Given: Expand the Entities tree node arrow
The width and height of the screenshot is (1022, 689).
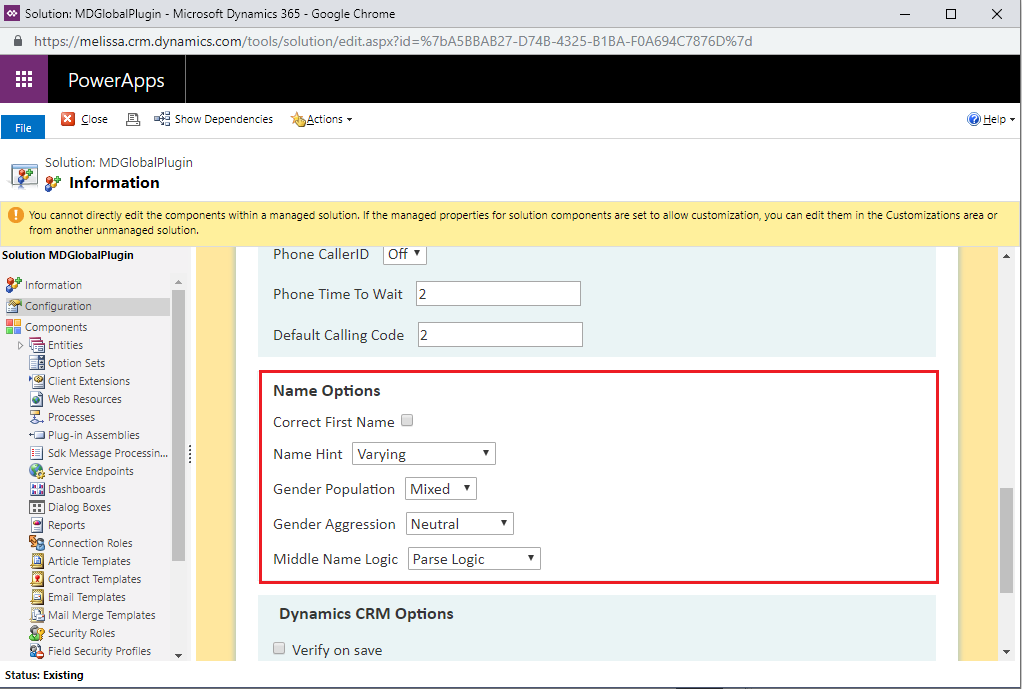Looking at the screenshot, I should 20,345.
